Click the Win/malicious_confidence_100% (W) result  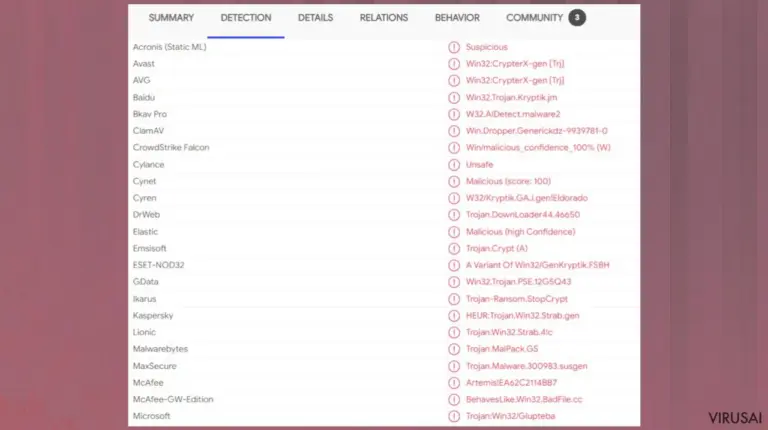click(x=538, y=147)
